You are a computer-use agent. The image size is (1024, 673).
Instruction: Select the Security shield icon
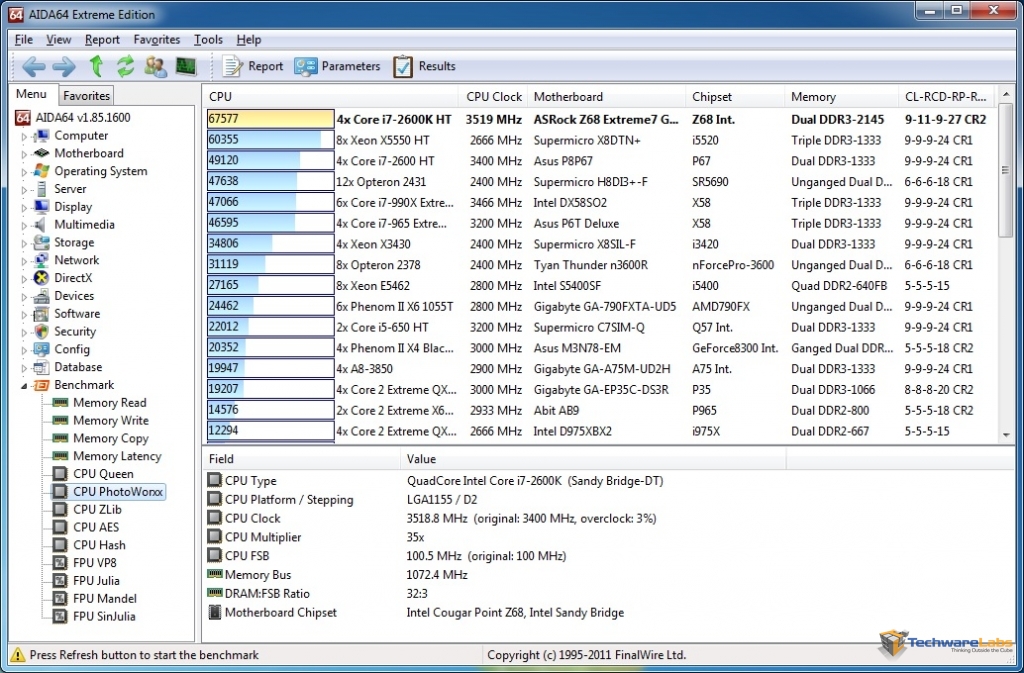(42, 332)
